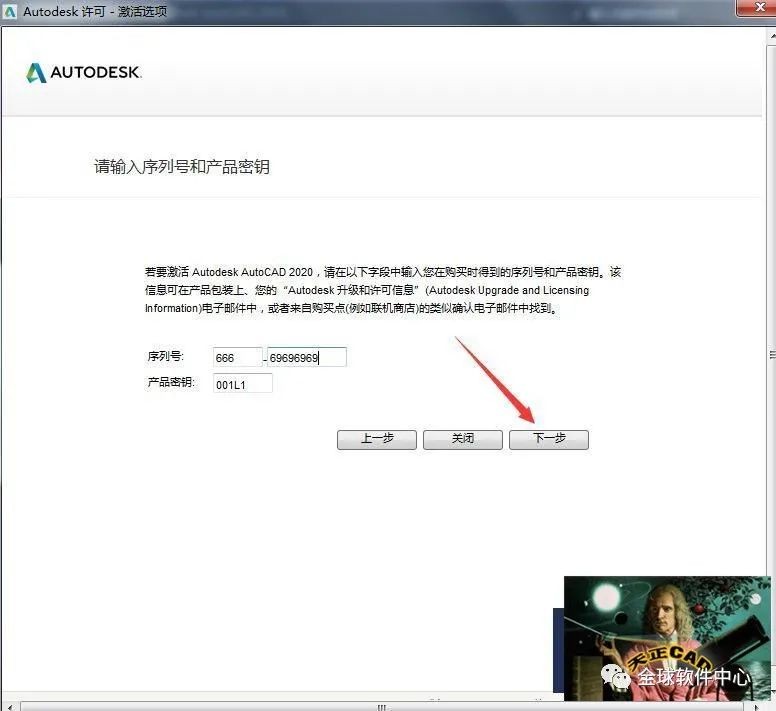Screen dimensions: 776x711
Task: Click the serial number field containing 69696969
Action: [307, 357]
